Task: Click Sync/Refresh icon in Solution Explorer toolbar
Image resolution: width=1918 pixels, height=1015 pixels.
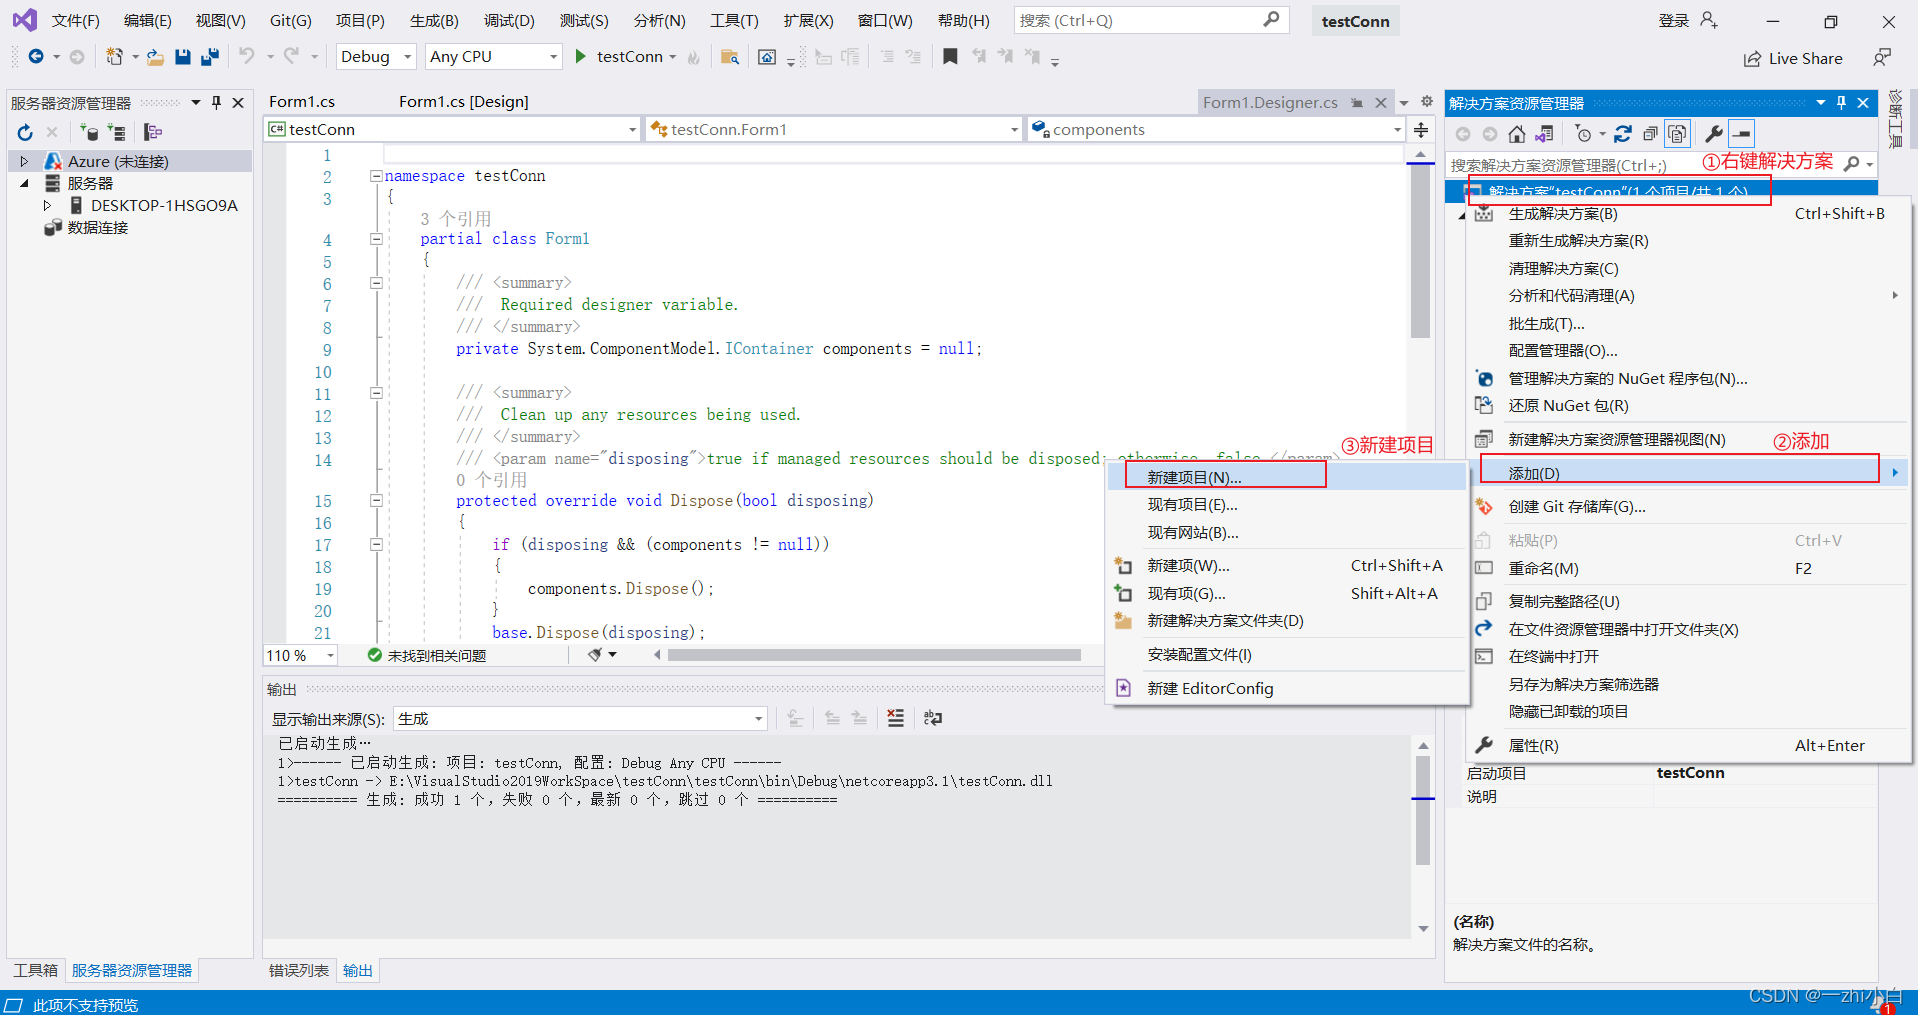Action: click(1623, 134)
